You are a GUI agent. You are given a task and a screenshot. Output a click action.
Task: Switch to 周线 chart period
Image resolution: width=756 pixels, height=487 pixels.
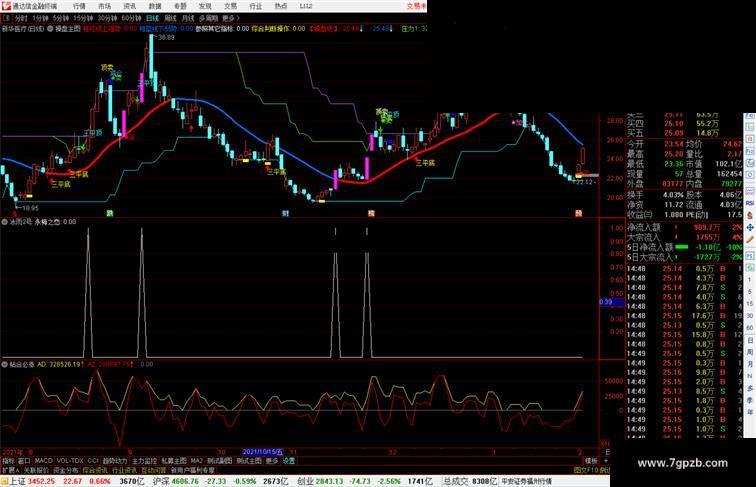coord(170,18)
